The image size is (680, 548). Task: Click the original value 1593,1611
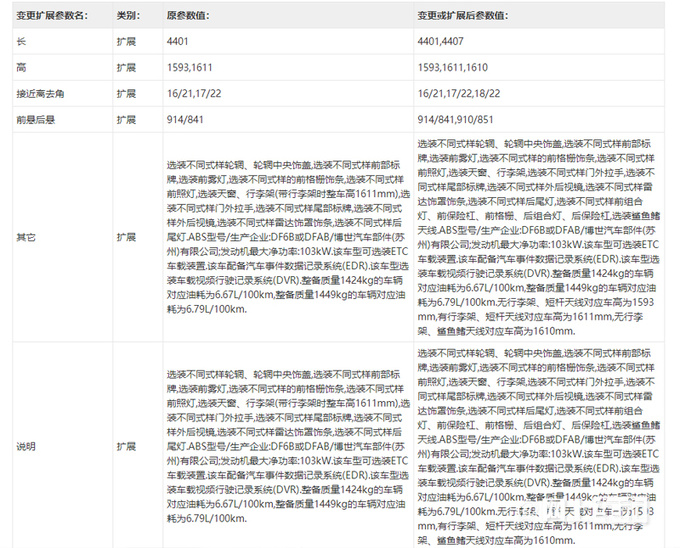tap(190, 68)
